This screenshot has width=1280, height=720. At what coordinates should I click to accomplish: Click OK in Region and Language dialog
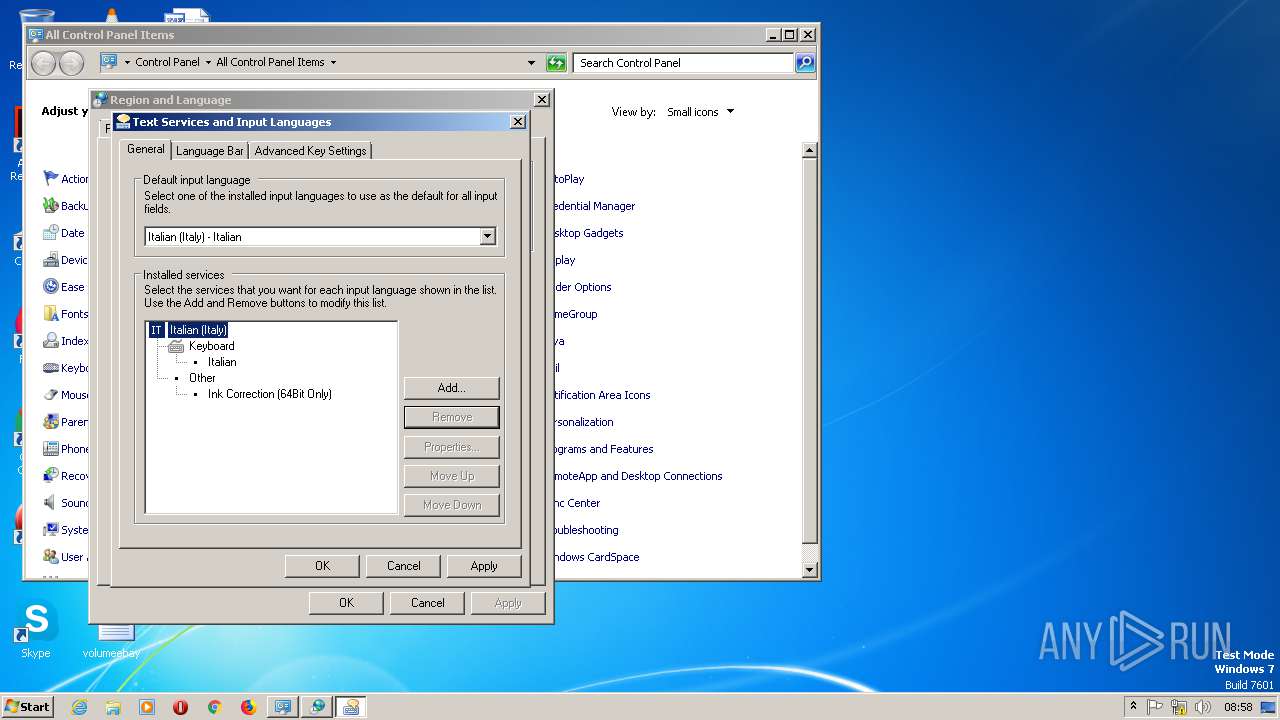pos(346,603)
